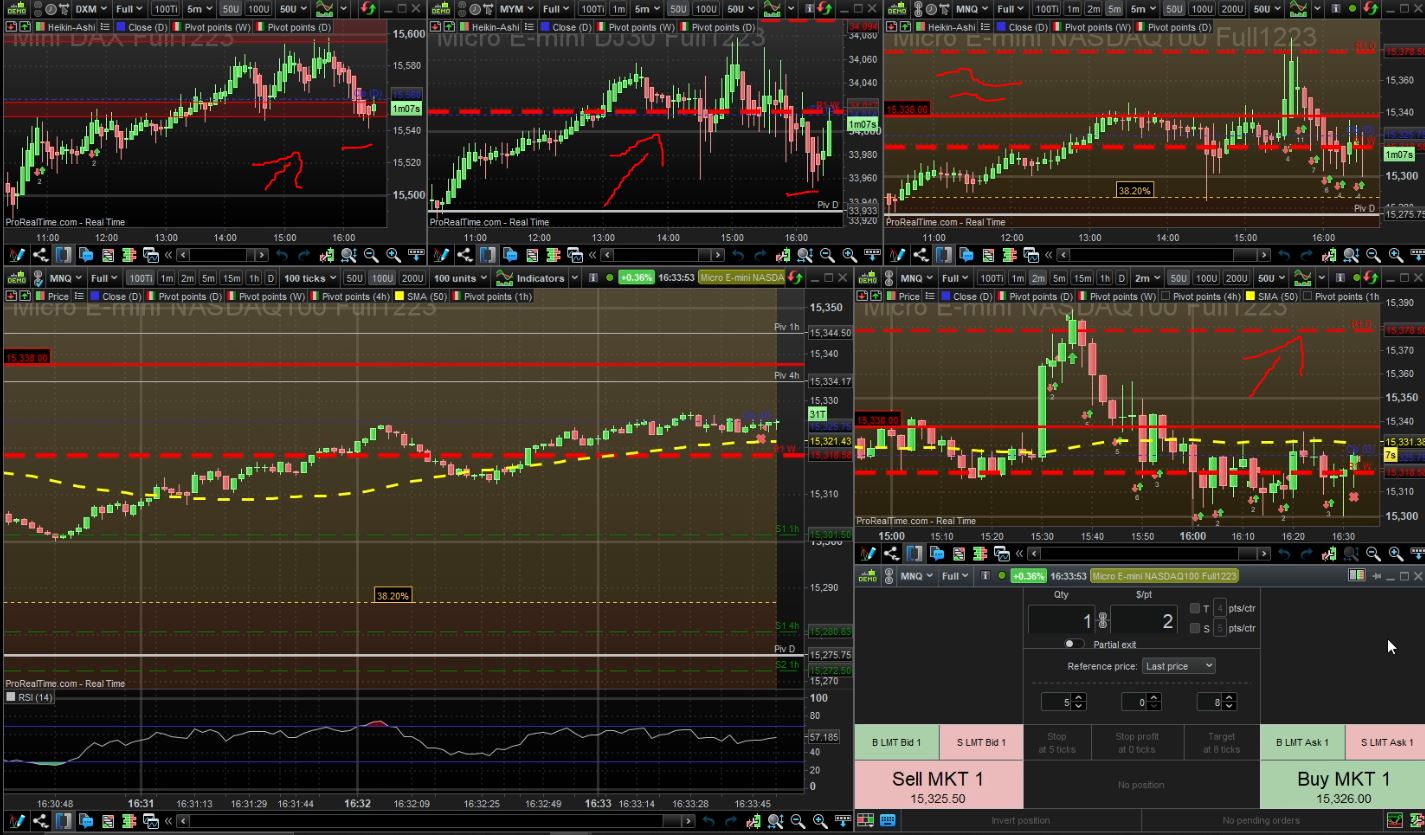The height and width of the screenshot is (835, 1425).
Task: Click the S LMT Ask 1 button
Action: coord(1386,742)
